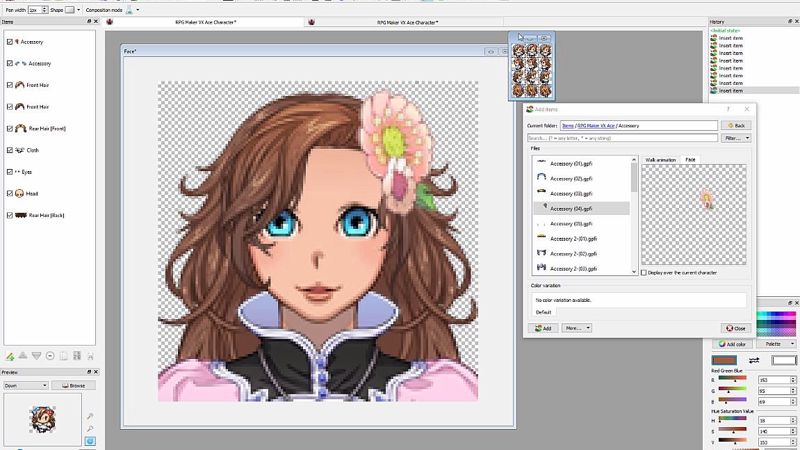Select Accessory (05).gpfi file
This screenshot has width=800, height=450.
tap(581, 223)
